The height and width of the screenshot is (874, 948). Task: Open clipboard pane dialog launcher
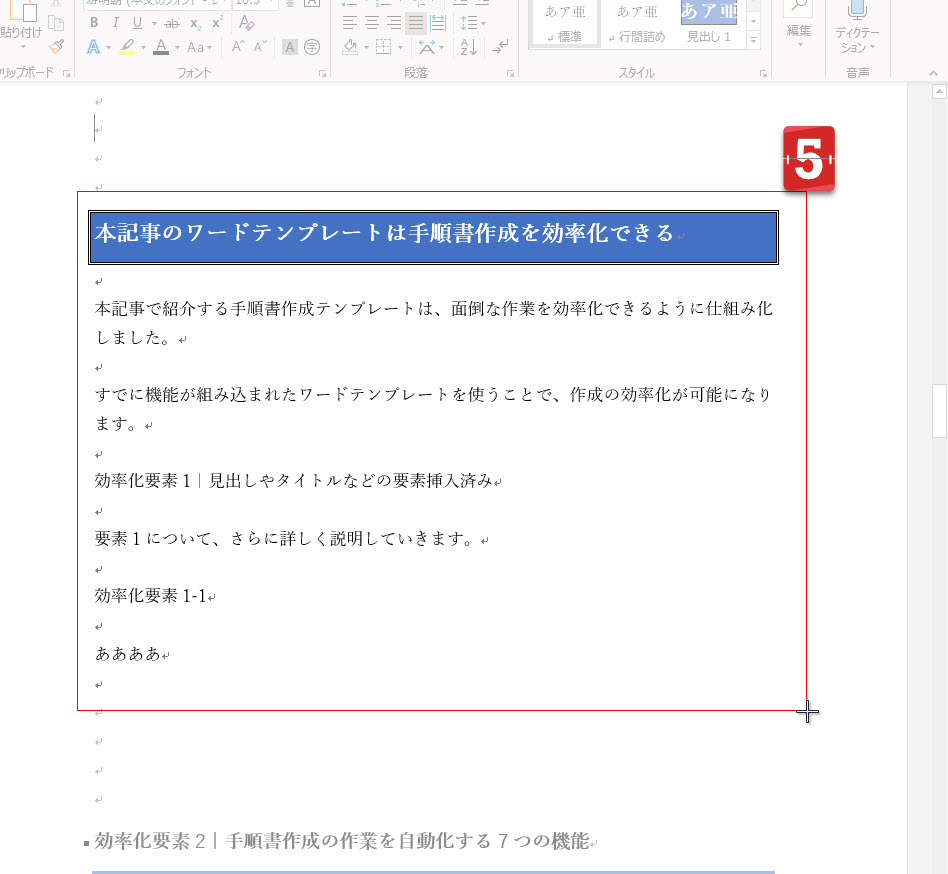(67, 73)
